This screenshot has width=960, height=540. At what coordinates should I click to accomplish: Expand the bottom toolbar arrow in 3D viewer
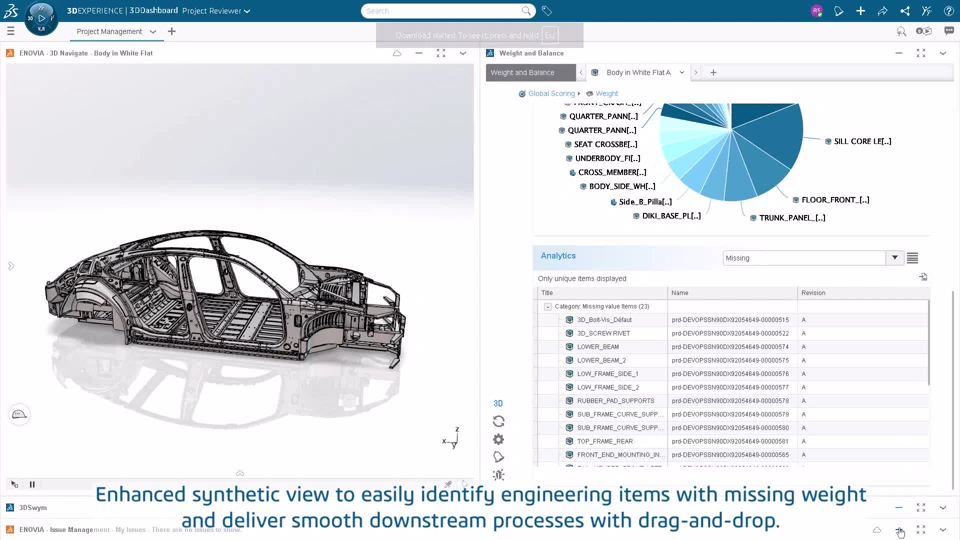click(240, 473)
